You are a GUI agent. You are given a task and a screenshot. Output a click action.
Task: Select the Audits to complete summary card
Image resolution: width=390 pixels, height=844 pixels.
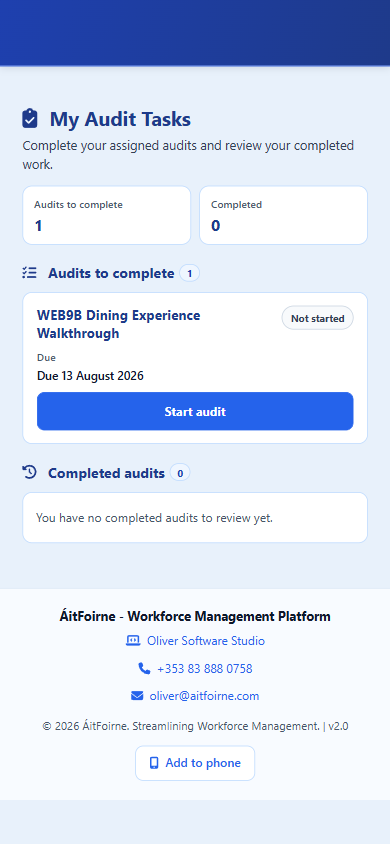pos(107,215)
